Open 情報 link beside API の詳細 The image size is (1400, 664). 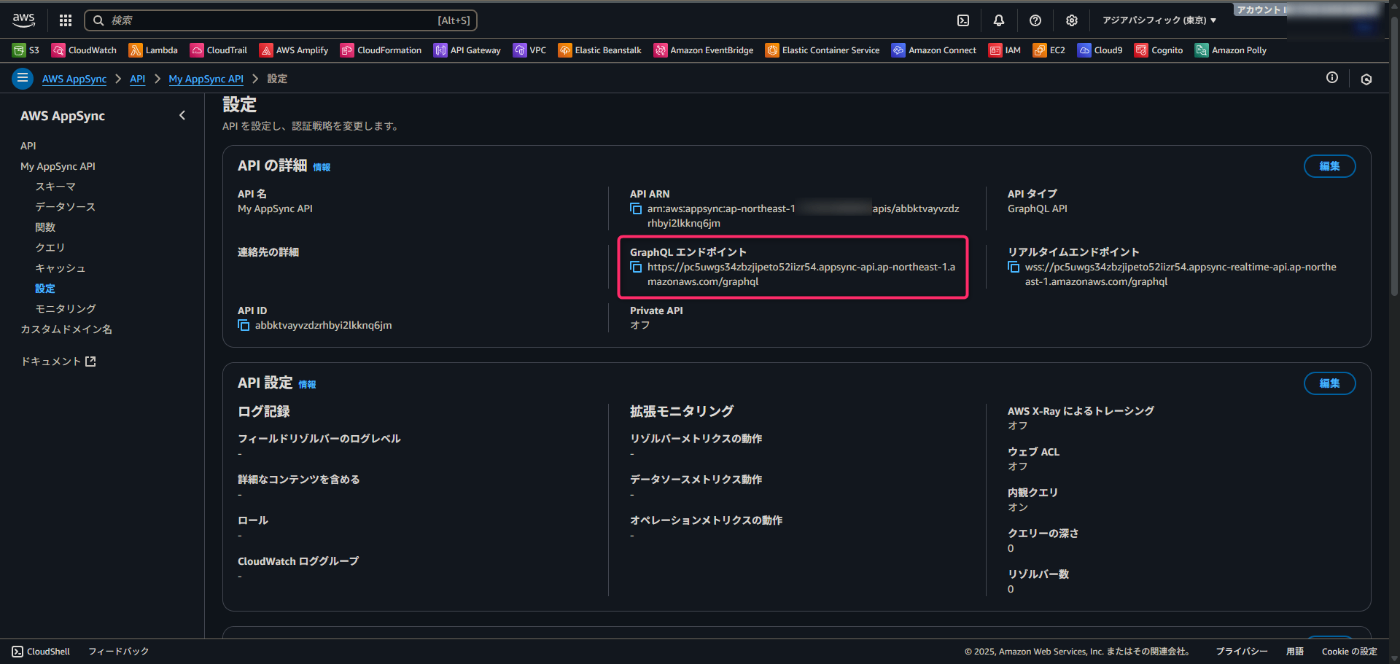click(321, 167)
